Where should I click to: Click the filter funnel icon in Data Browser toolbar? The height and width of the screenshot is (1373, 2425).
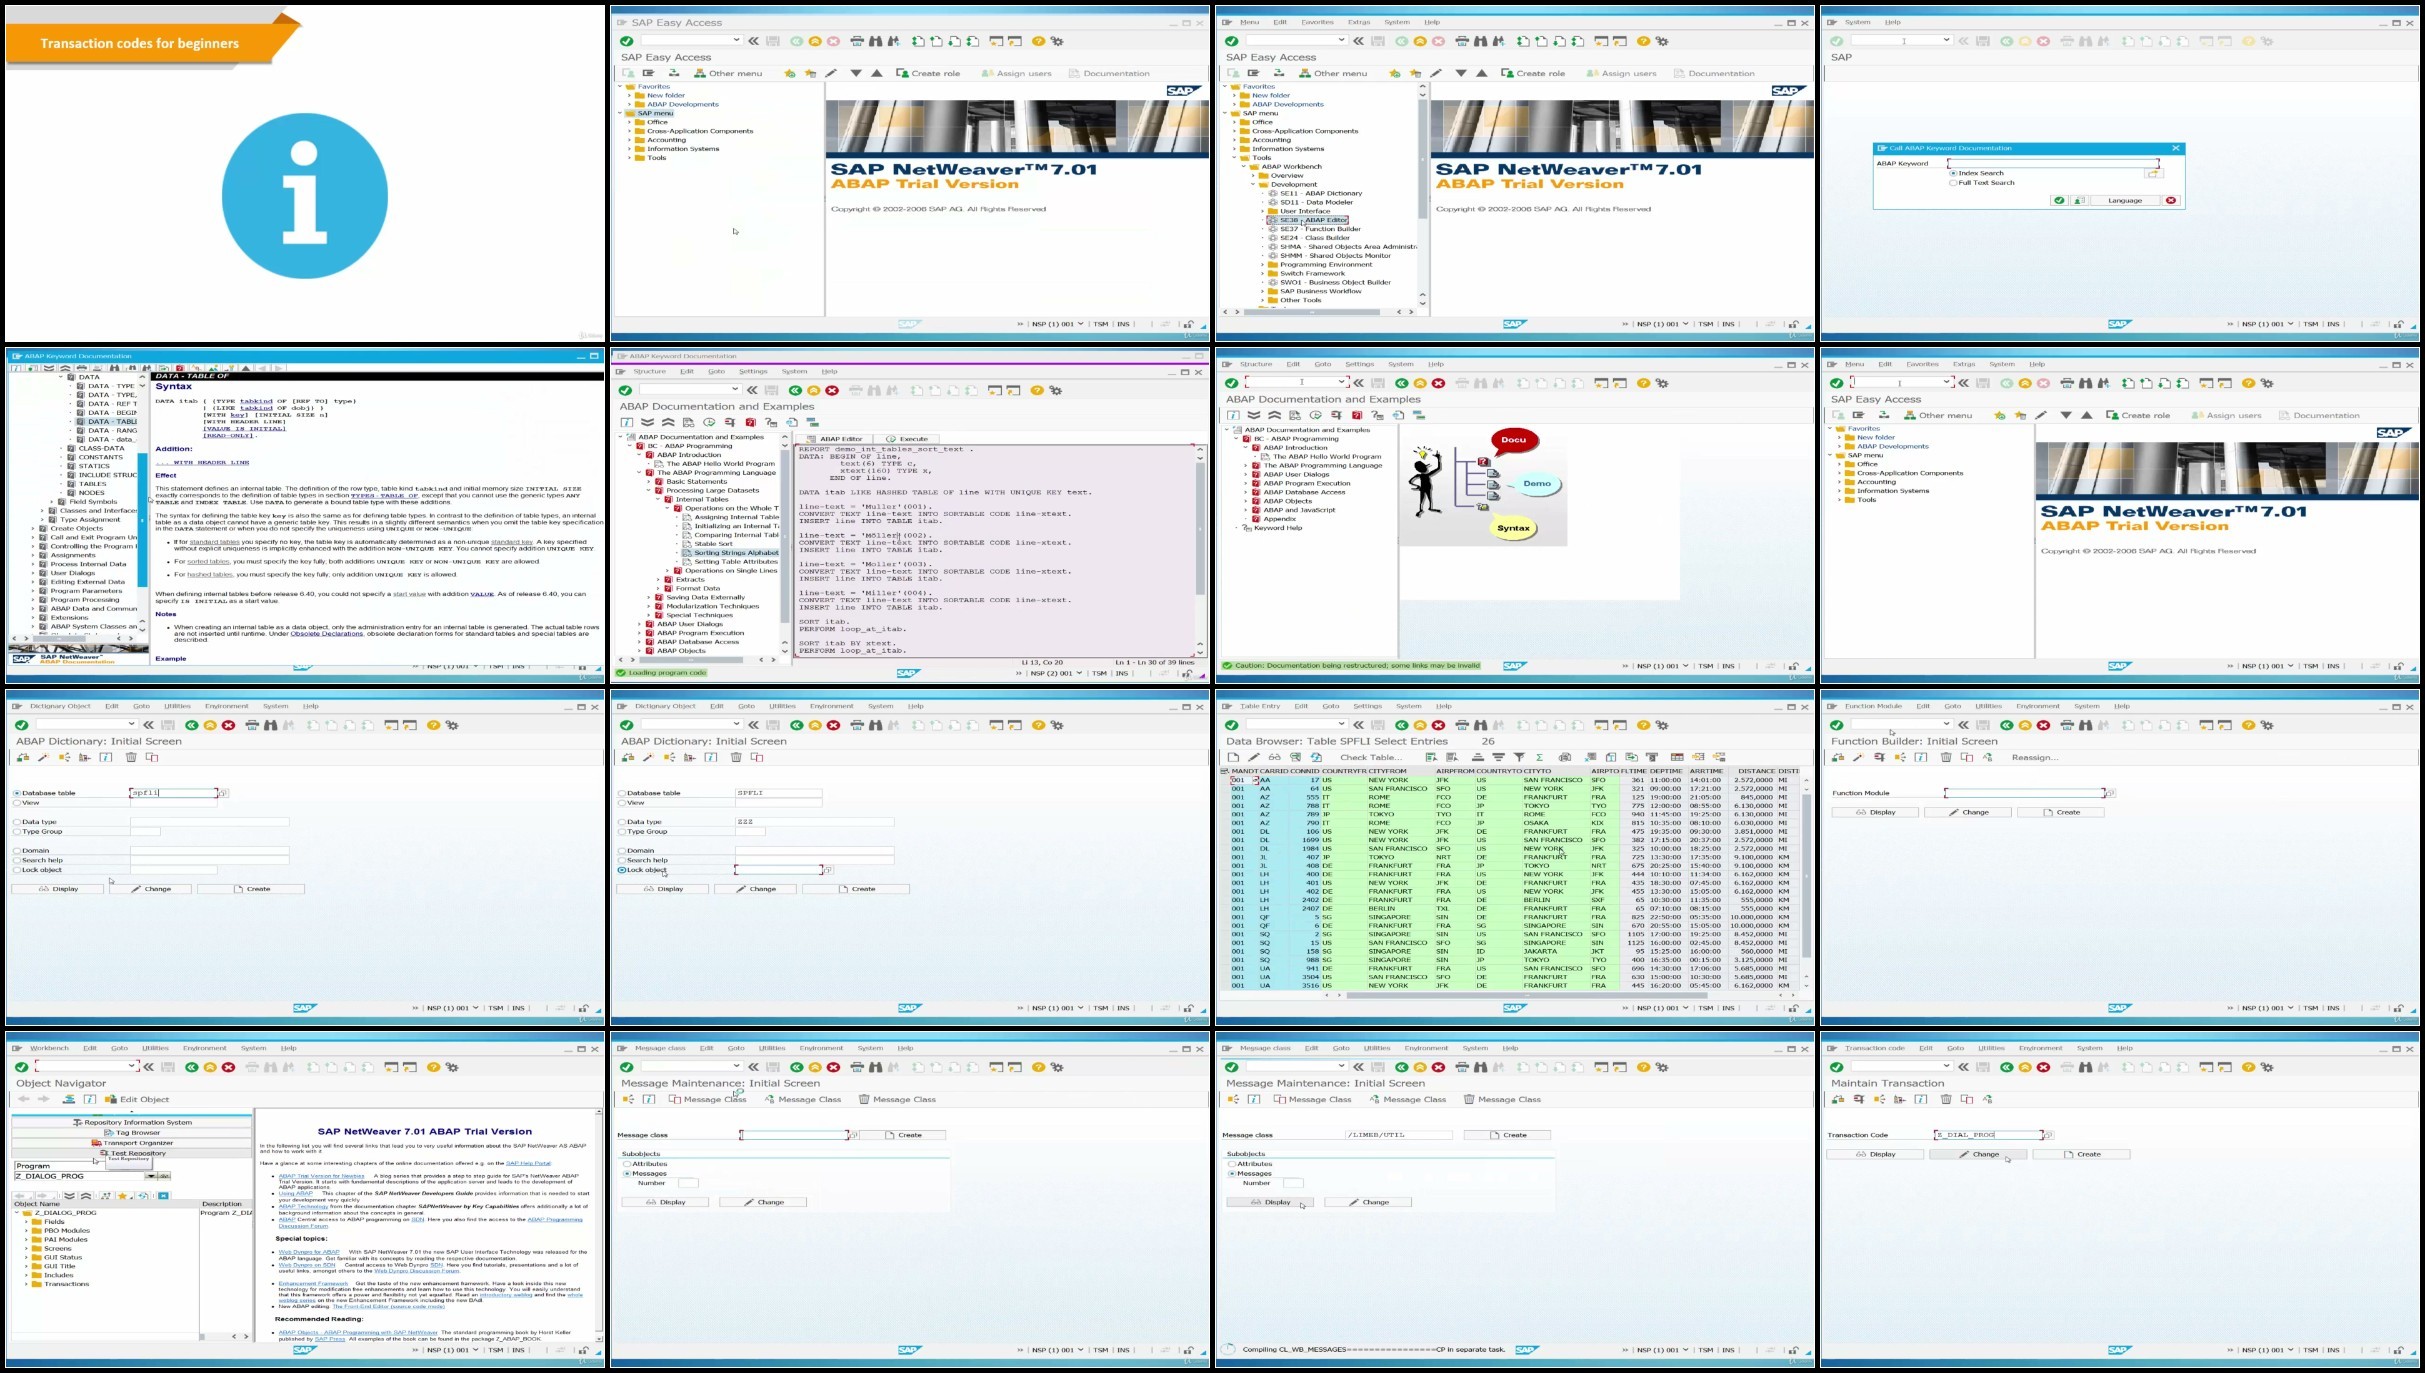click(1519, 757)
